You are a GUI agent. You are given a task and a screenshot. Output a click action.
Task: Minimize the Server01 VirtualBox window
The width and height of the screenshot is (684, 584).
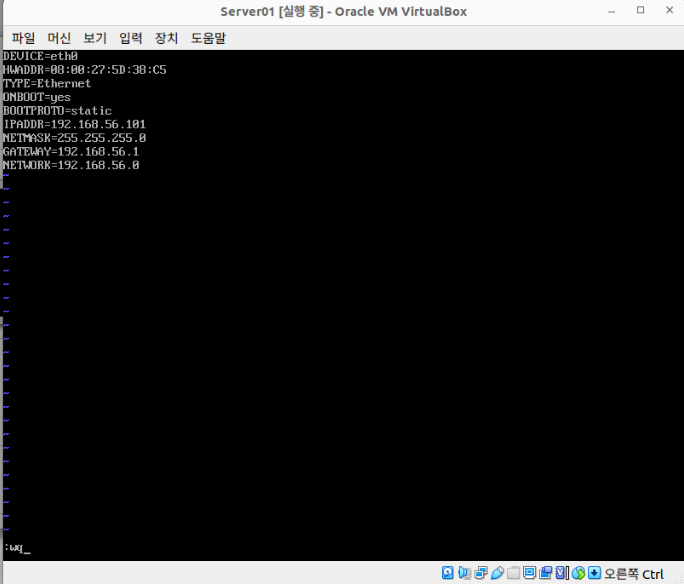612,11
